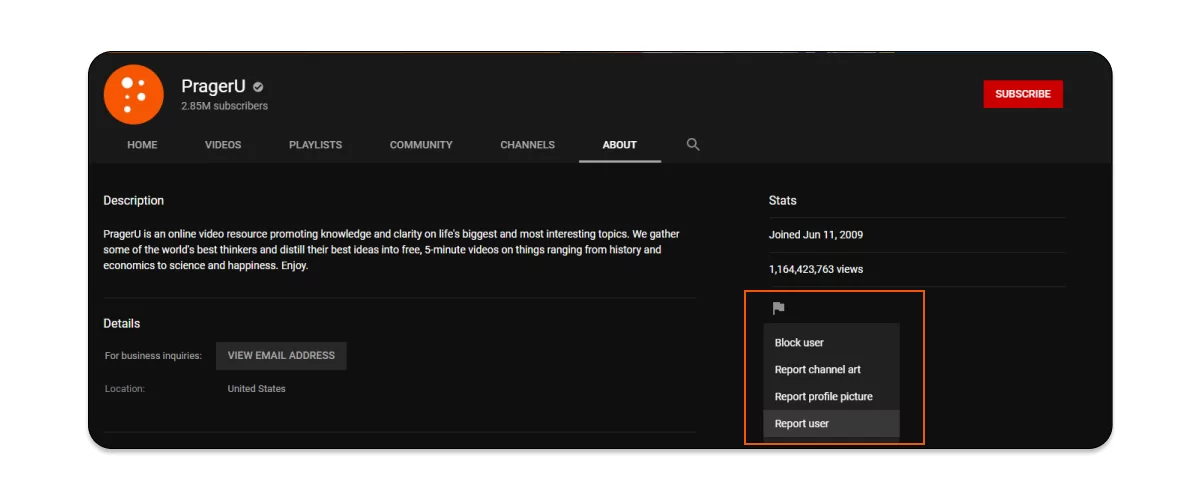Click the flag report icon under Stats

point(778,308)
